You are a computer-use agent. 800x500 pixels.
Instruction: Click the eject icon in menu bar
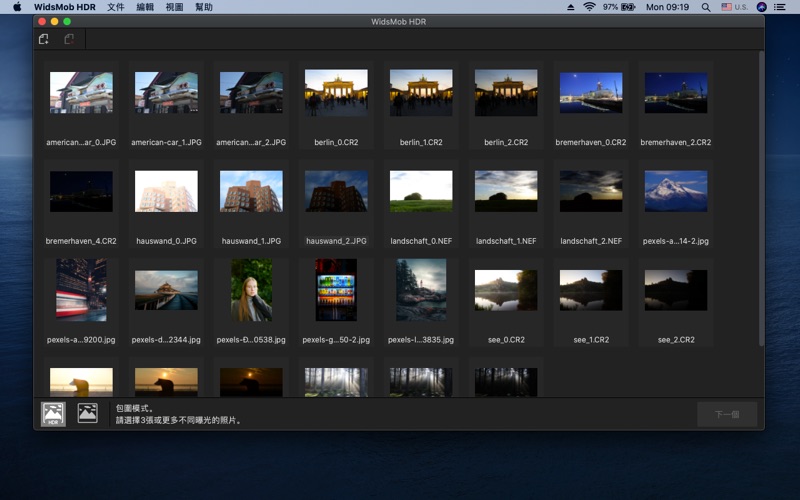coord(570,7)
